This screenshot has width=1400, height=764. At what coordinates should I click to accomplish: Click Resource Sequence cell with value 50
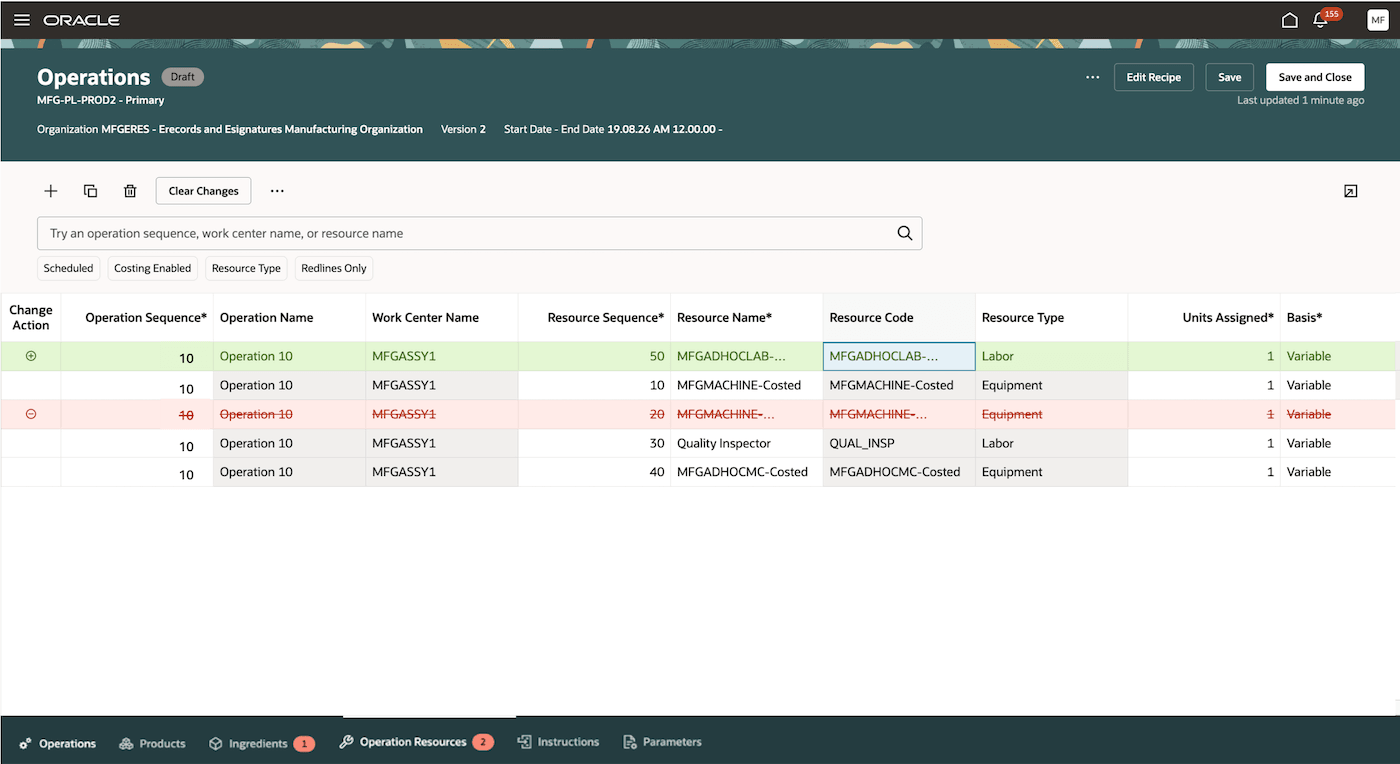click(x=594, y=356)
